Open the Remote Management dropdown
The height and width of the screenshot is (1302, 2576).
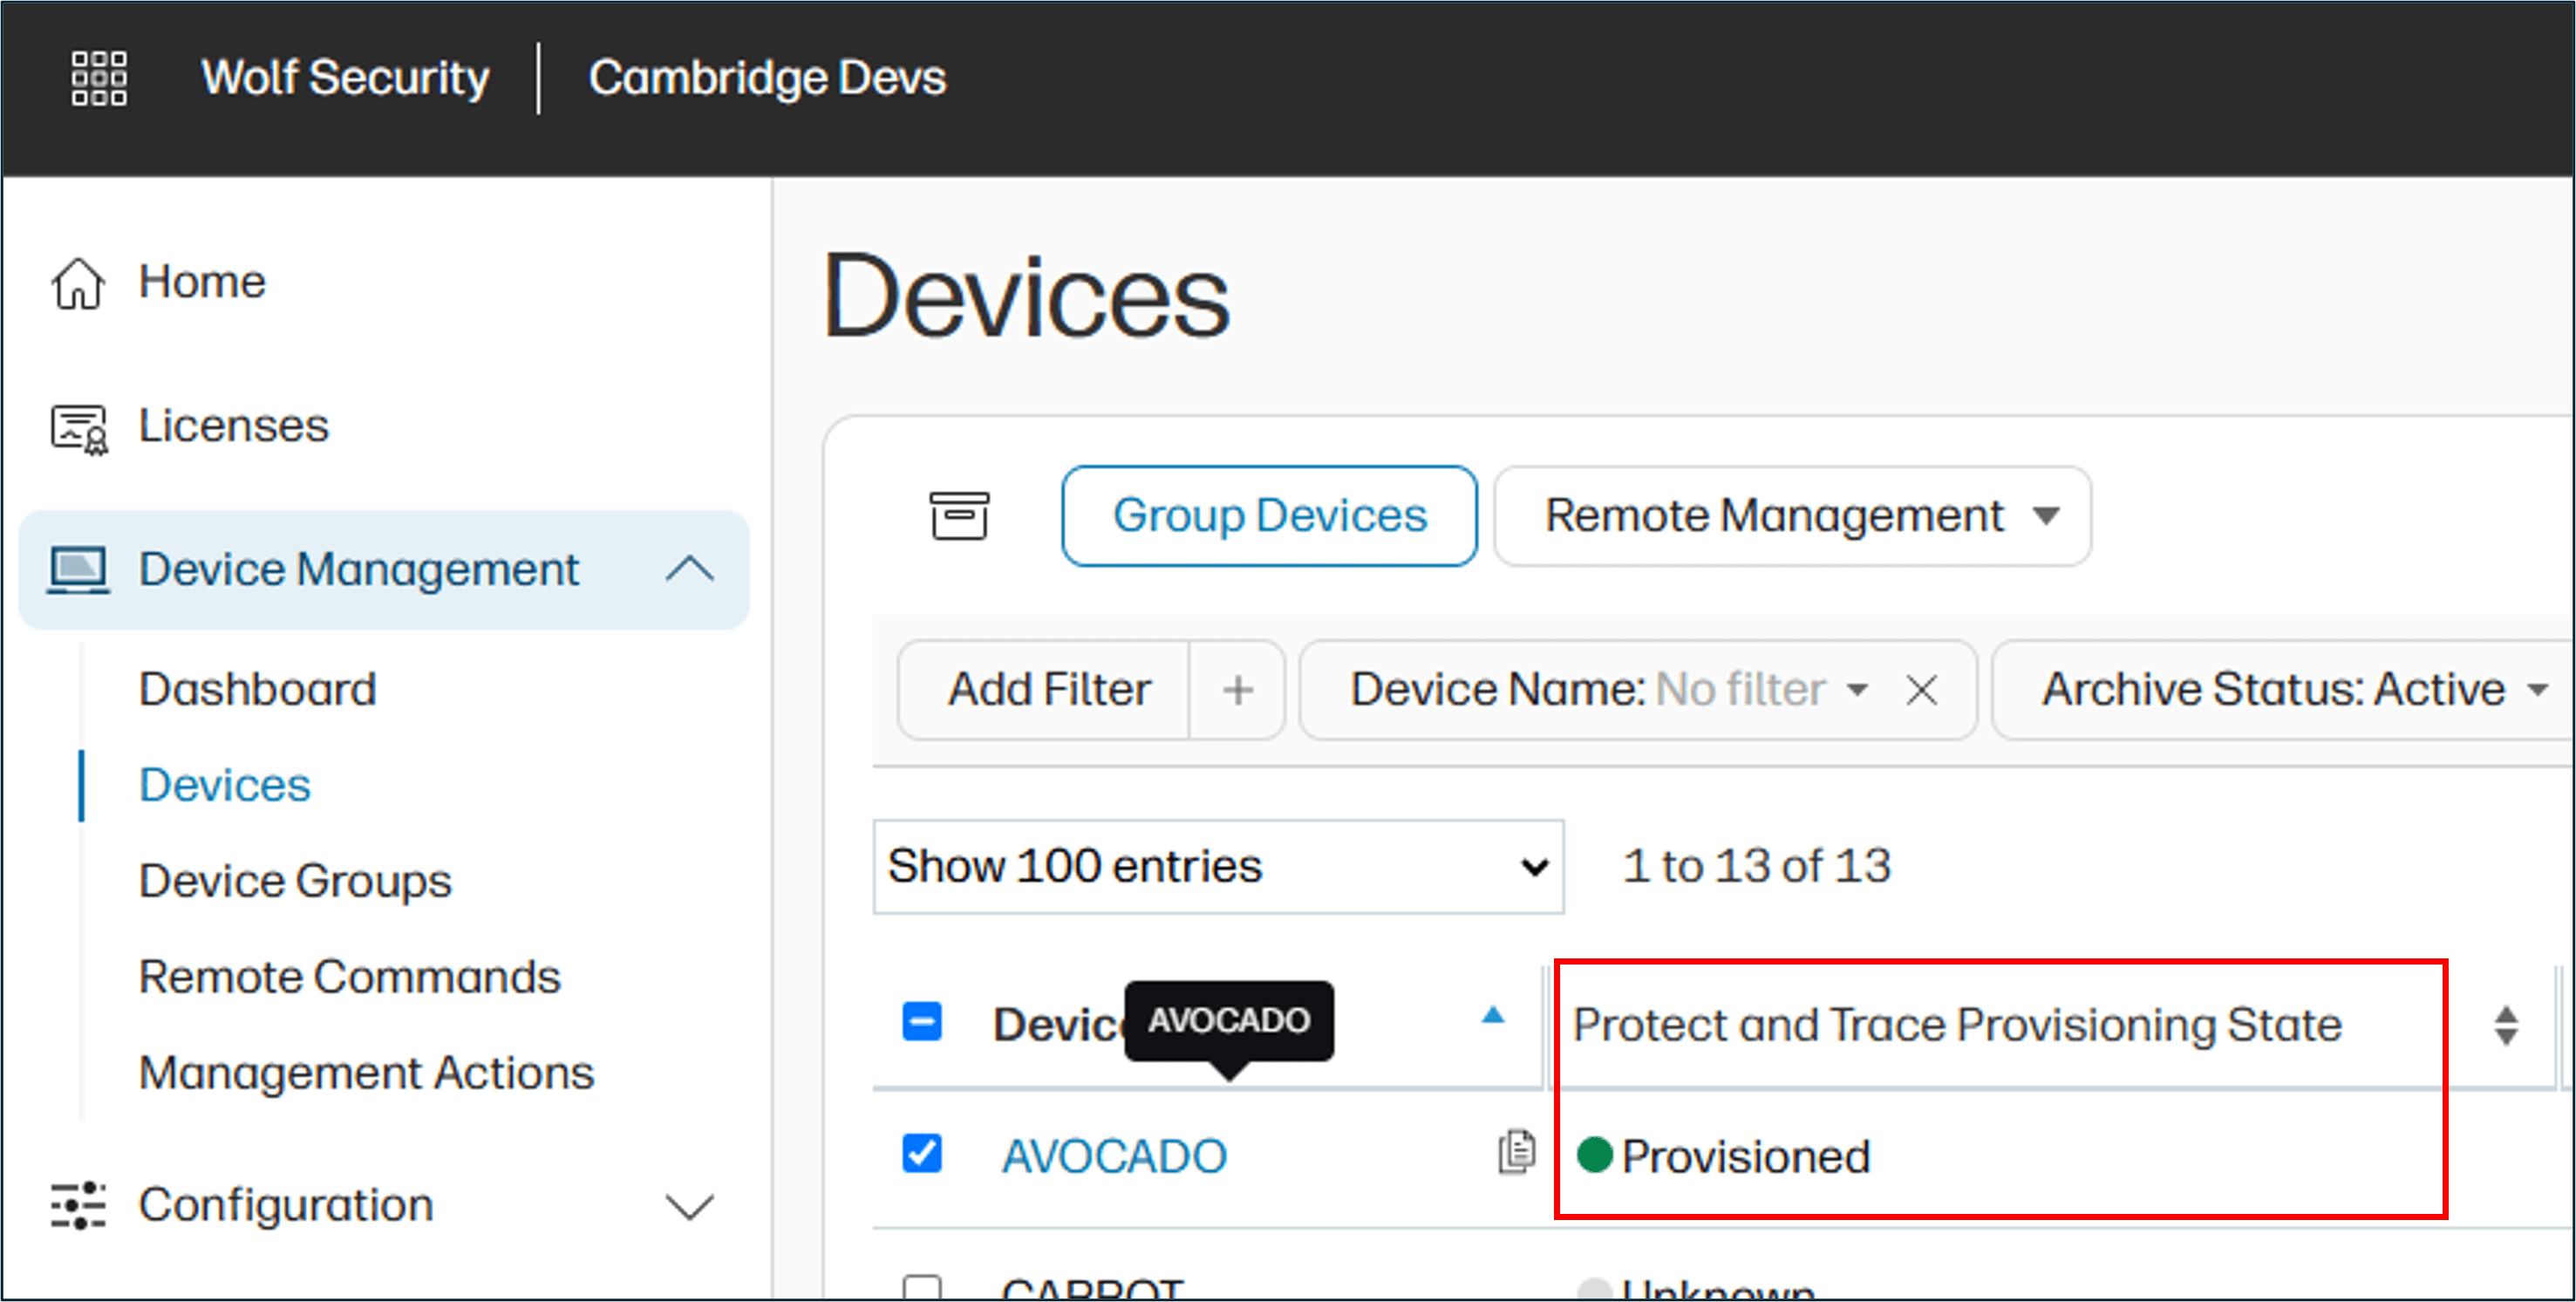tap(1789, 515)
